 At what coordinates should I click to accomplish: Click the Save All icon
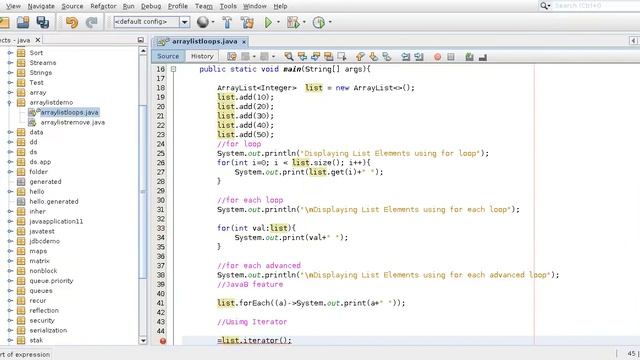(42, 22)
